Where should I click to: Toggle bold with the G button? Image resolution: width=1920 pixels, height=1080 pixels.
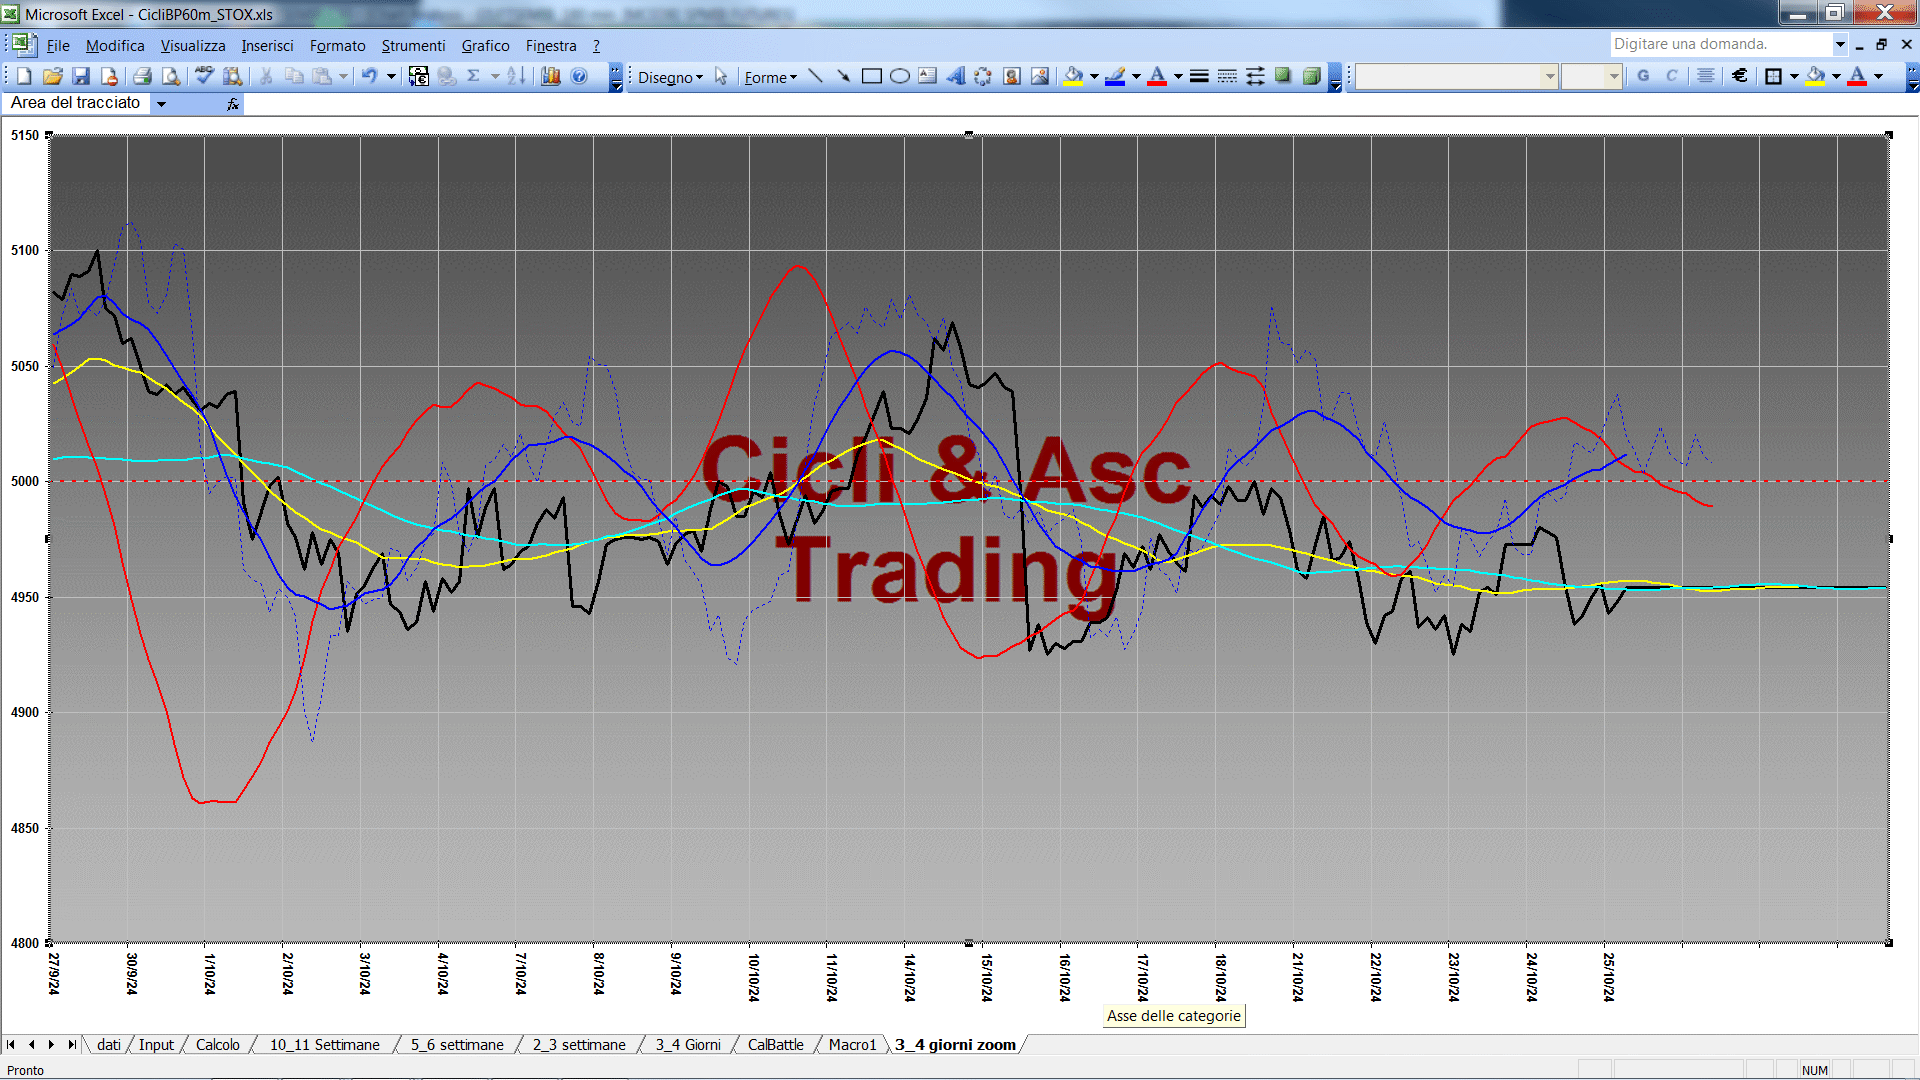tap(1643, 76)
